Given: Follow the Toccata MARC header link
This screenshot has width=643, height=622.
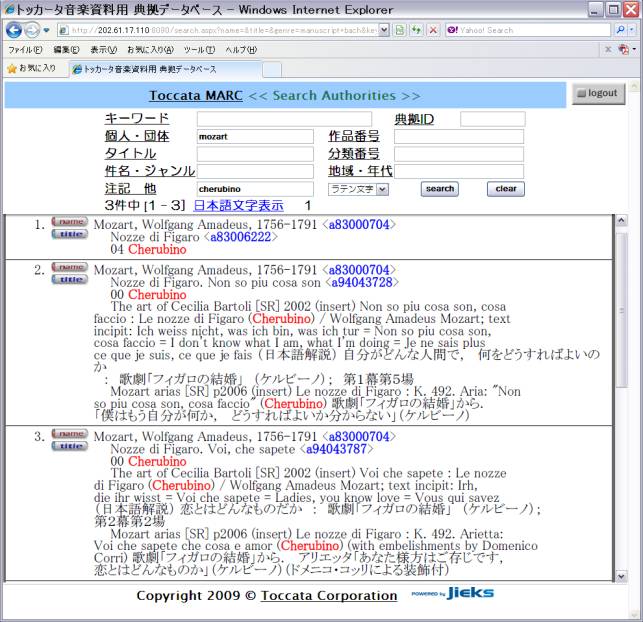Looking at the screenshot, I should click(196, 96).
